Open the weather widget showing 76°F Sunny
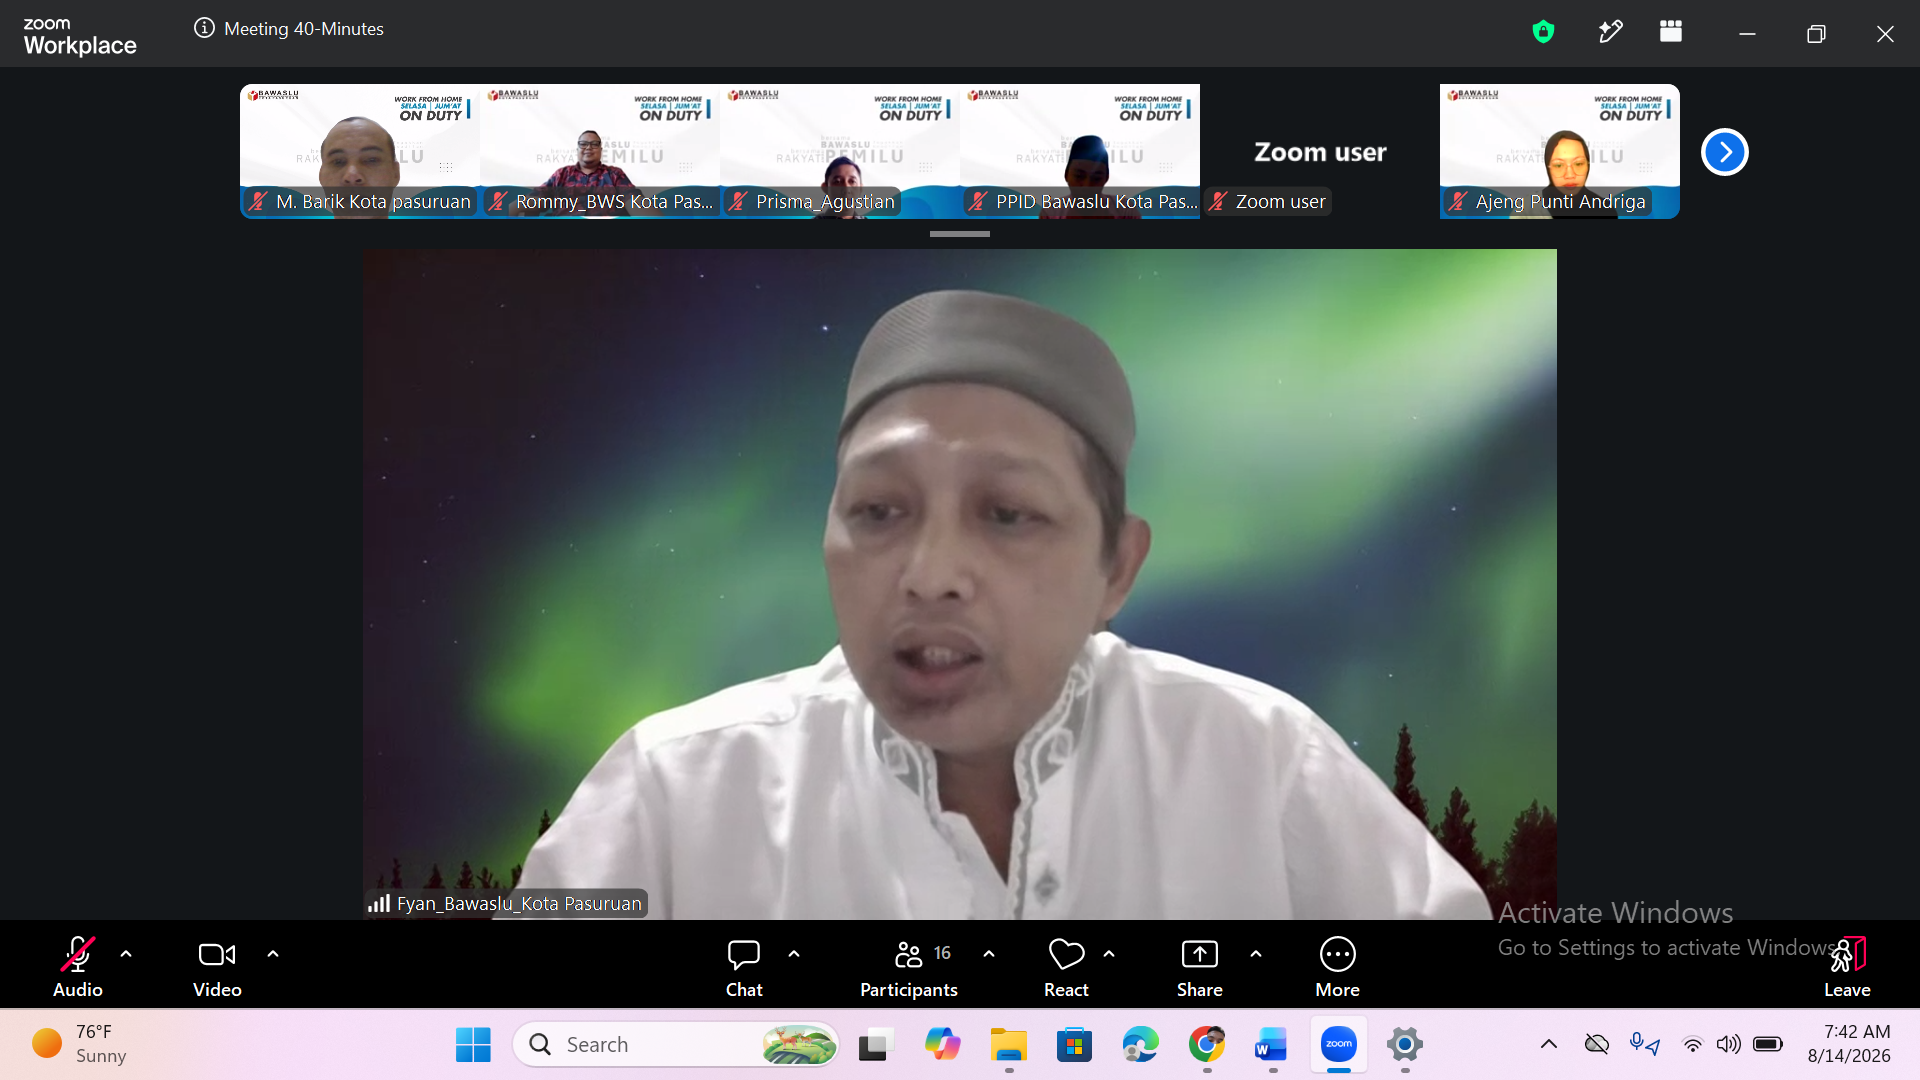Screen dimensions: 1920x1080 [x=80, y=1044]
